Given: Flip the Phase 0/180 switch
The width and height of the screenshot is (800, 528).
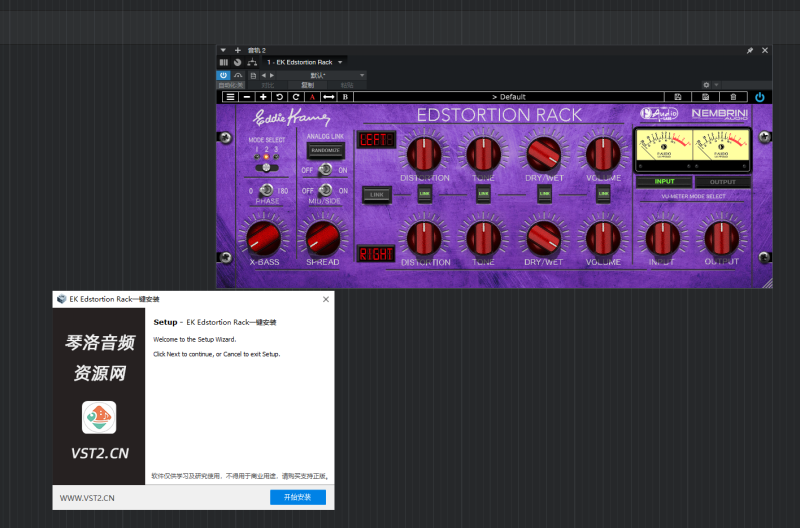Looking at the screenshot, I should [x=266, y=190].
